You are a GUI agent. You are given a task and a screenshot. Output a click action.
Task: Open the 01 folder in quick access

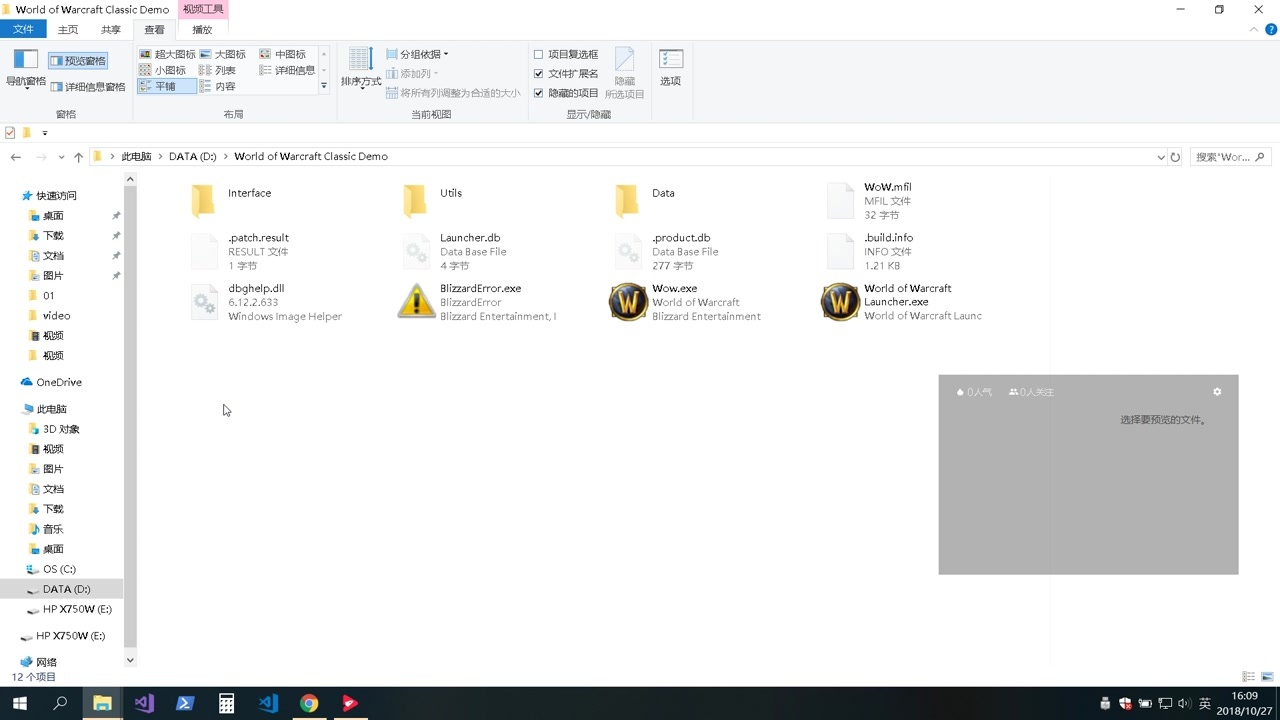click(x=48, y=296)
